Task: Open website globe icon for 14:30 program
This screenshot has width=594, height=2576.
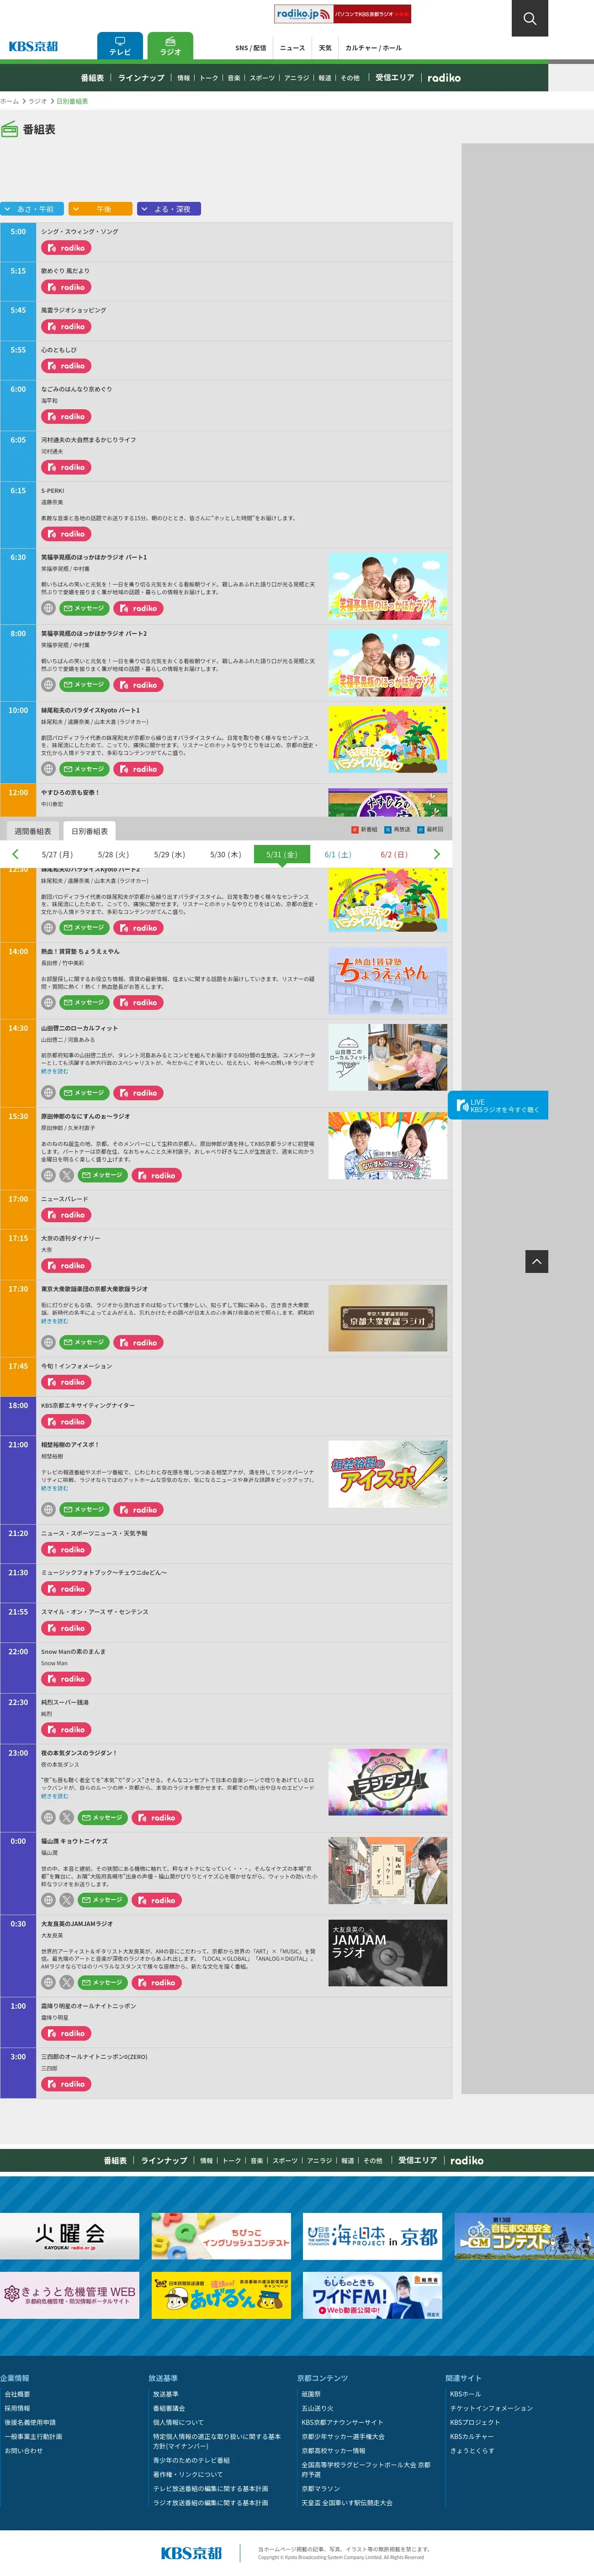Action: click(48, 1093)
